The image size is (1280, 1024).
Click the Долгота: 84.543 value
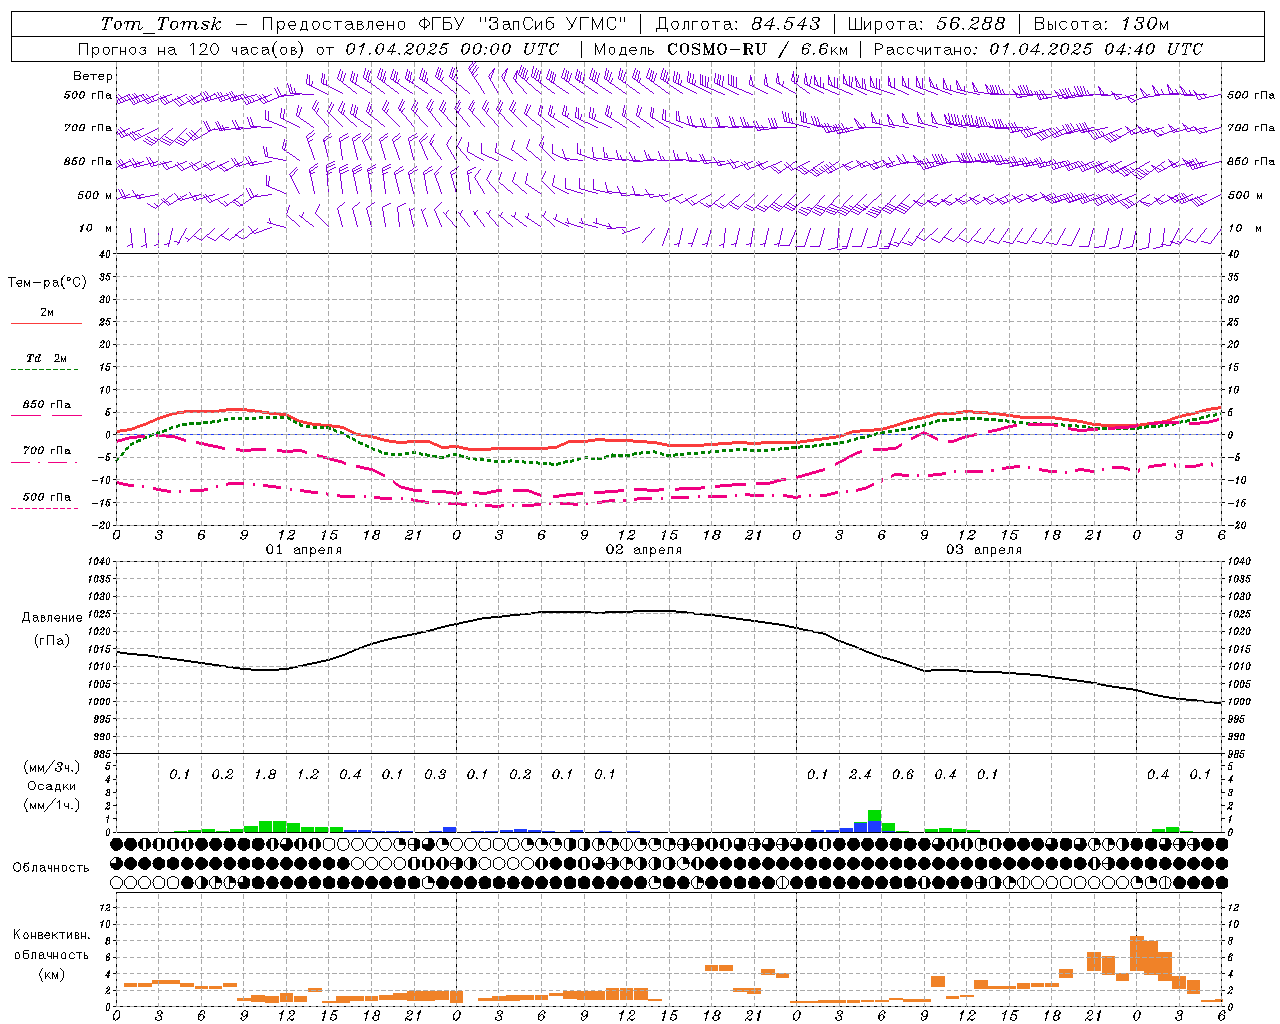pos(738,24)
